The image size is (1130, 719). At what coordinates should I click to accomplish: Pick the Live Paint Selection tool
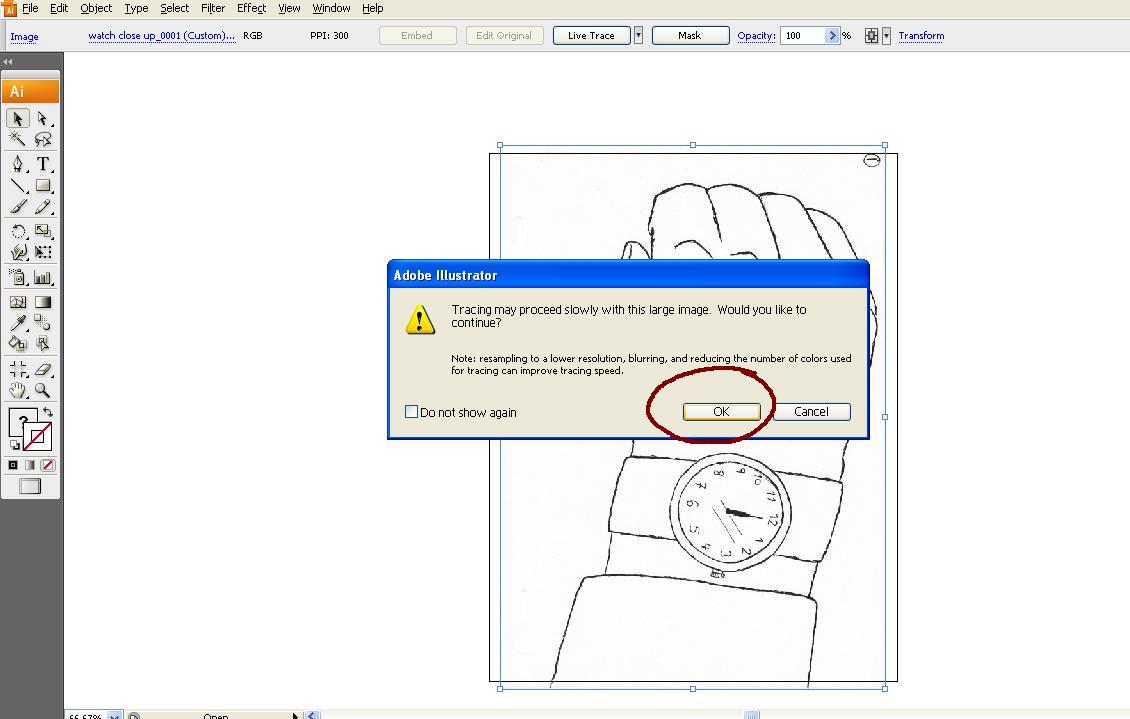click(43, 344)
